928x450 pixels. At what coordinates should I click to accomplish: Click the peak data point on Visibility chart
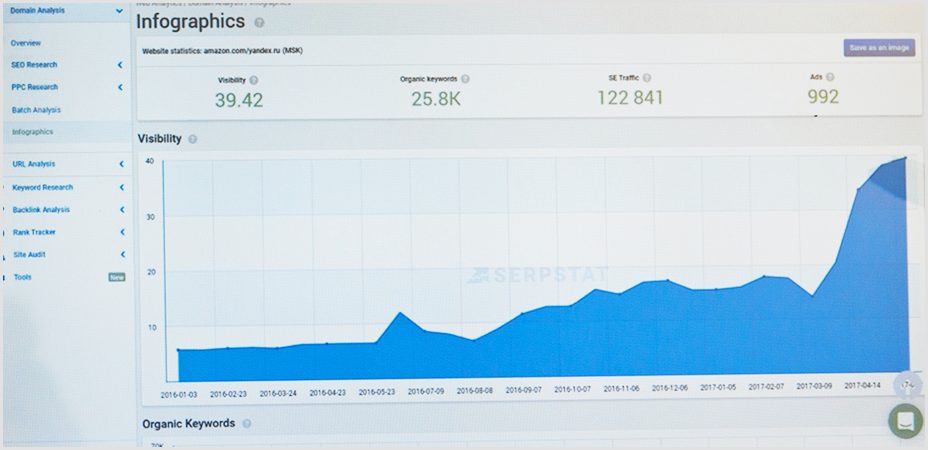click(x=906, y=157)
